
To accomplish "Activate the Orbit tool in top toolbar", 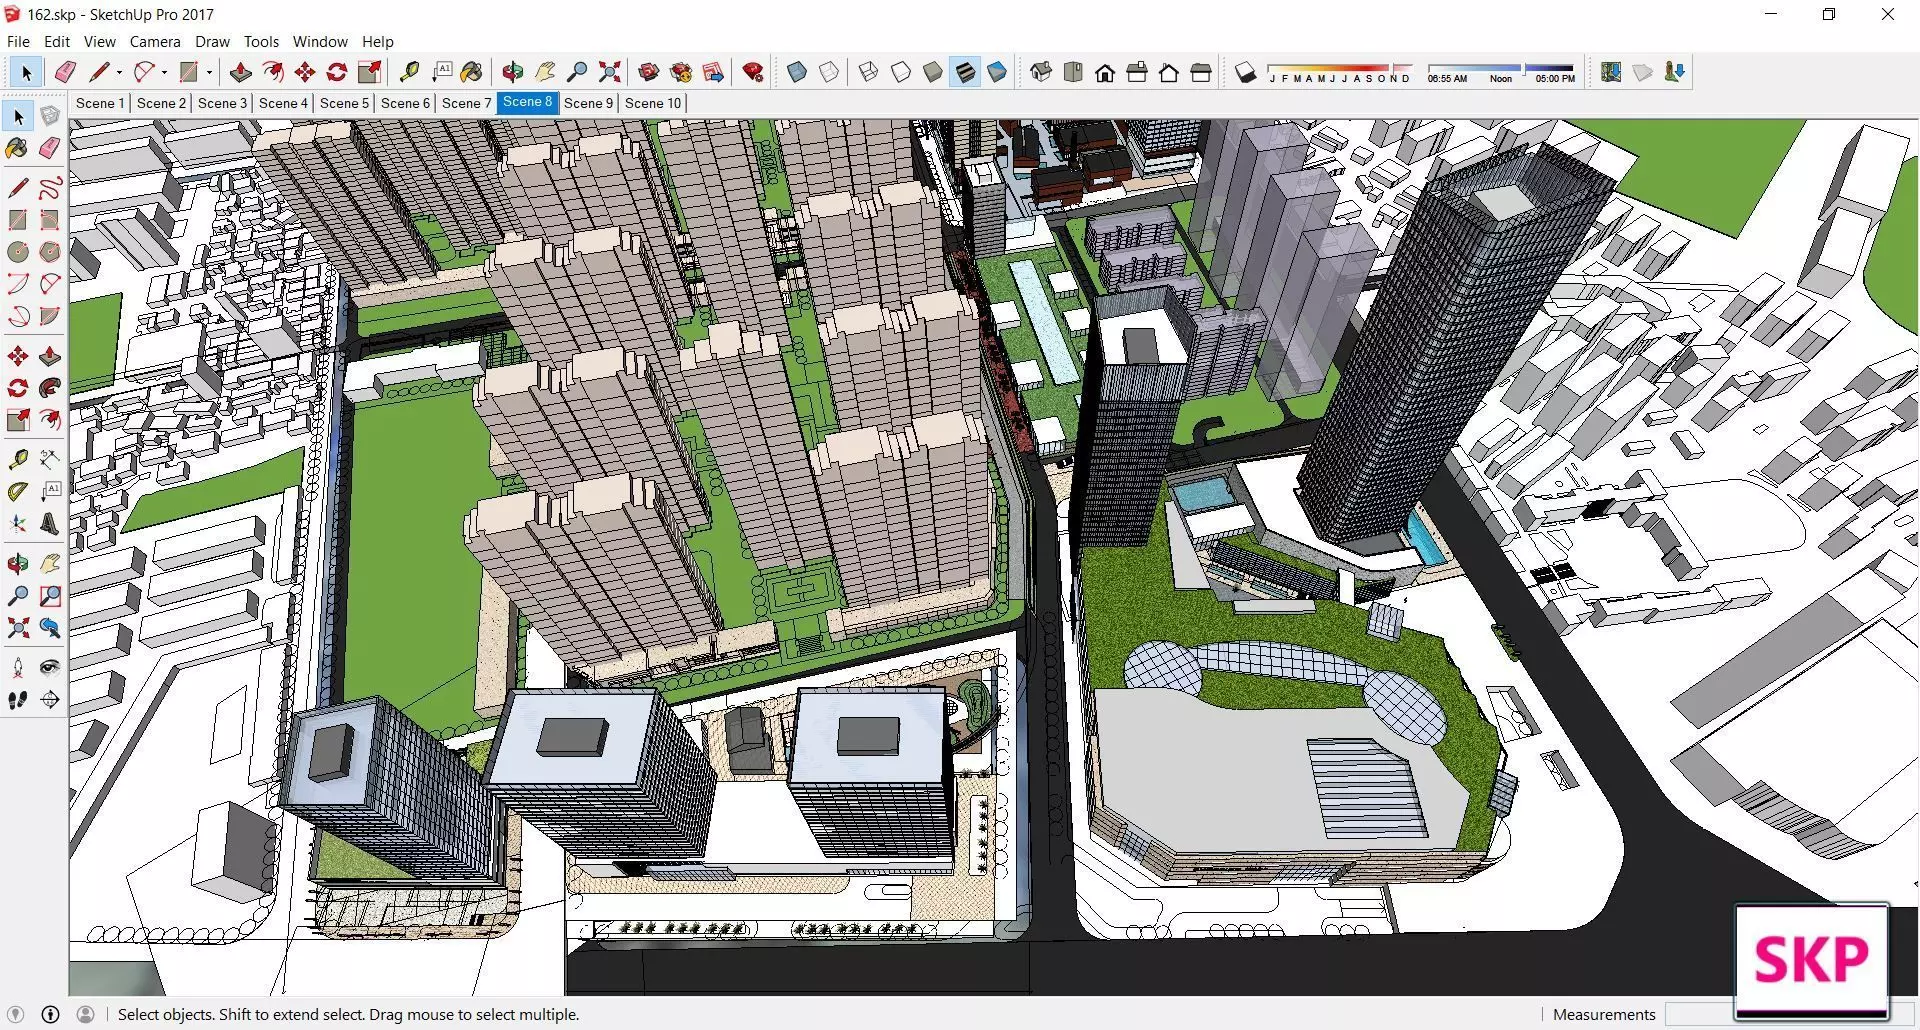I will pos(513,72).
